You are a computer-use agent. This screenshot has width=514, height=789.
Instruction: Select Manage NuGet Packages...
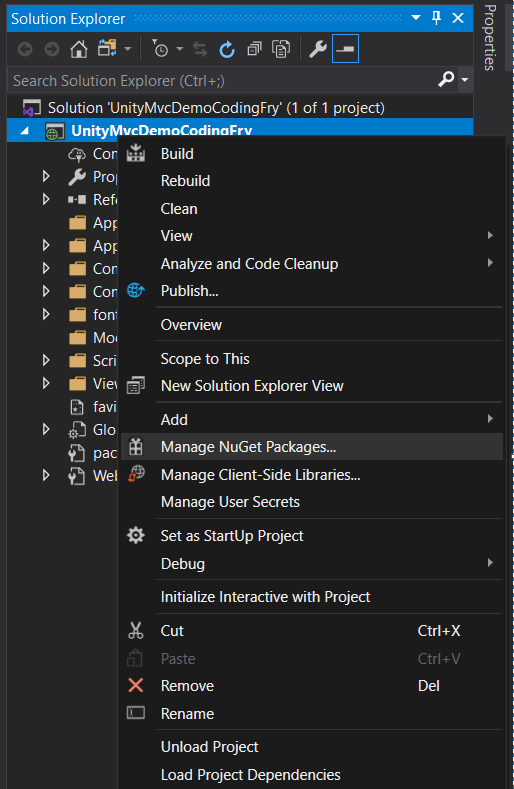tap(312, 447)
